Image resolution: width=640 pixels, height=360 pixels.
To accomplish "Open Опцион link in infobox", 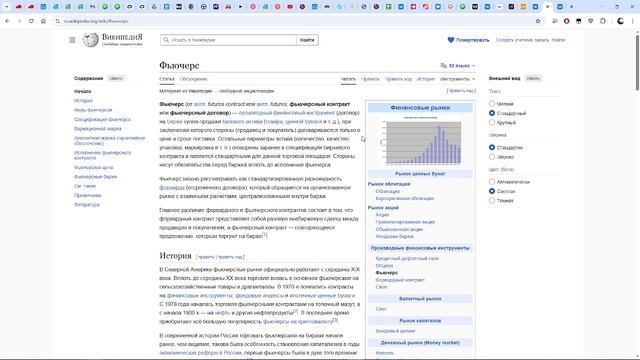I will pyautogui.click(x=384, y=265).
